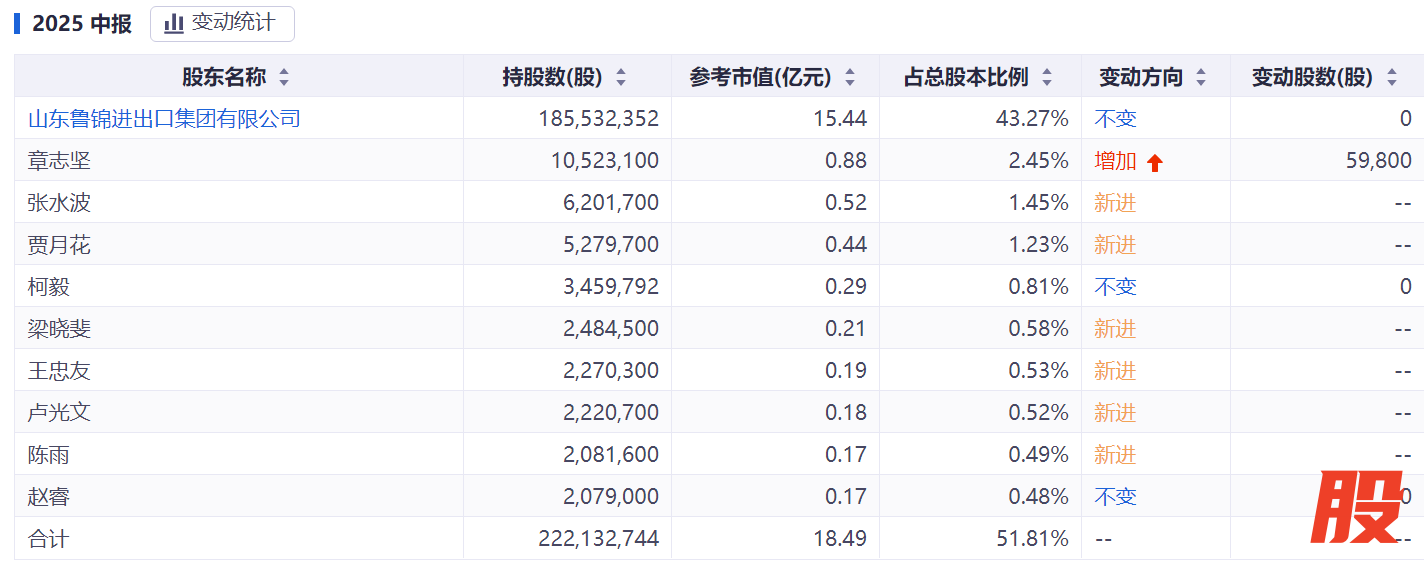Screen dimensions: 1424x562
Task: Click 不变 status in 柯毅 row
Action: pos(1115,287)
